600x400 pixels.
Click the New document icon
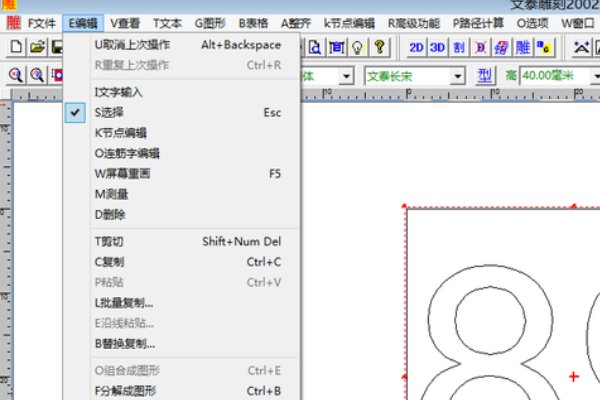click(16, 47)
